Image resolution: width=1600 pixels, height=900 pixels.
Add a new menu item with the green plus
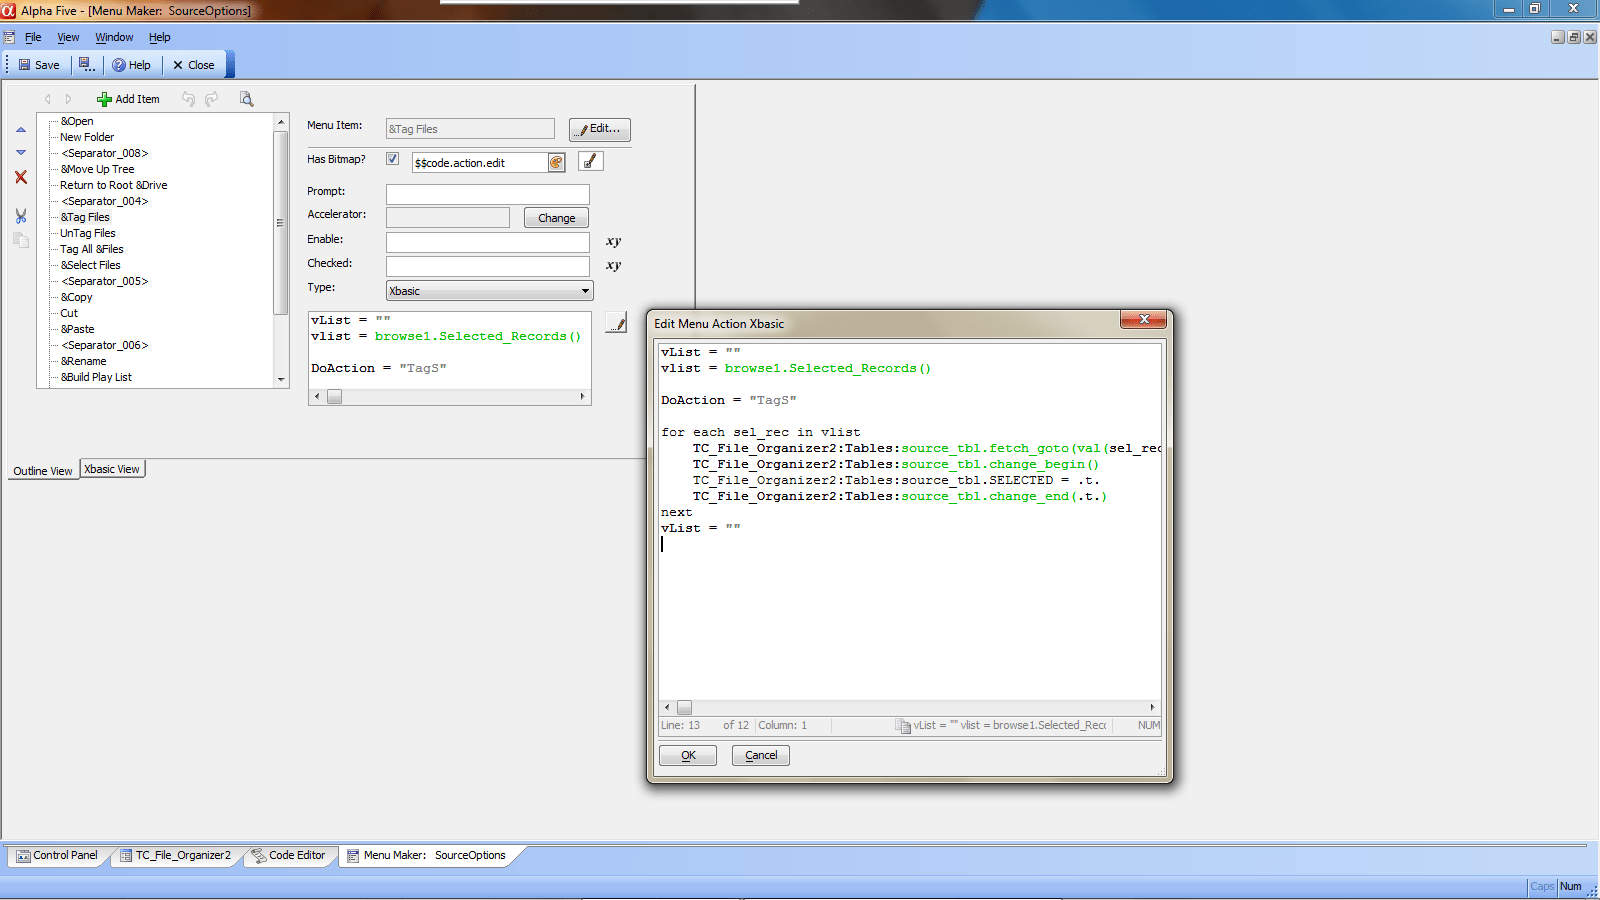click(105, 99)
